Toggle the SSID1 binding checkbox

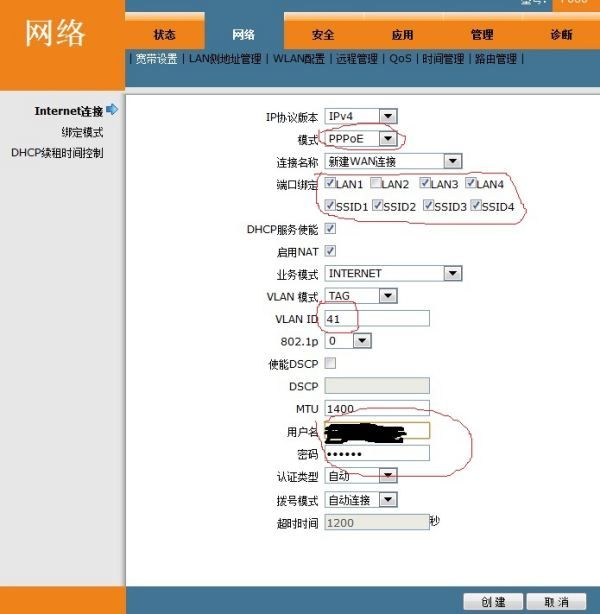pos(330,205)
